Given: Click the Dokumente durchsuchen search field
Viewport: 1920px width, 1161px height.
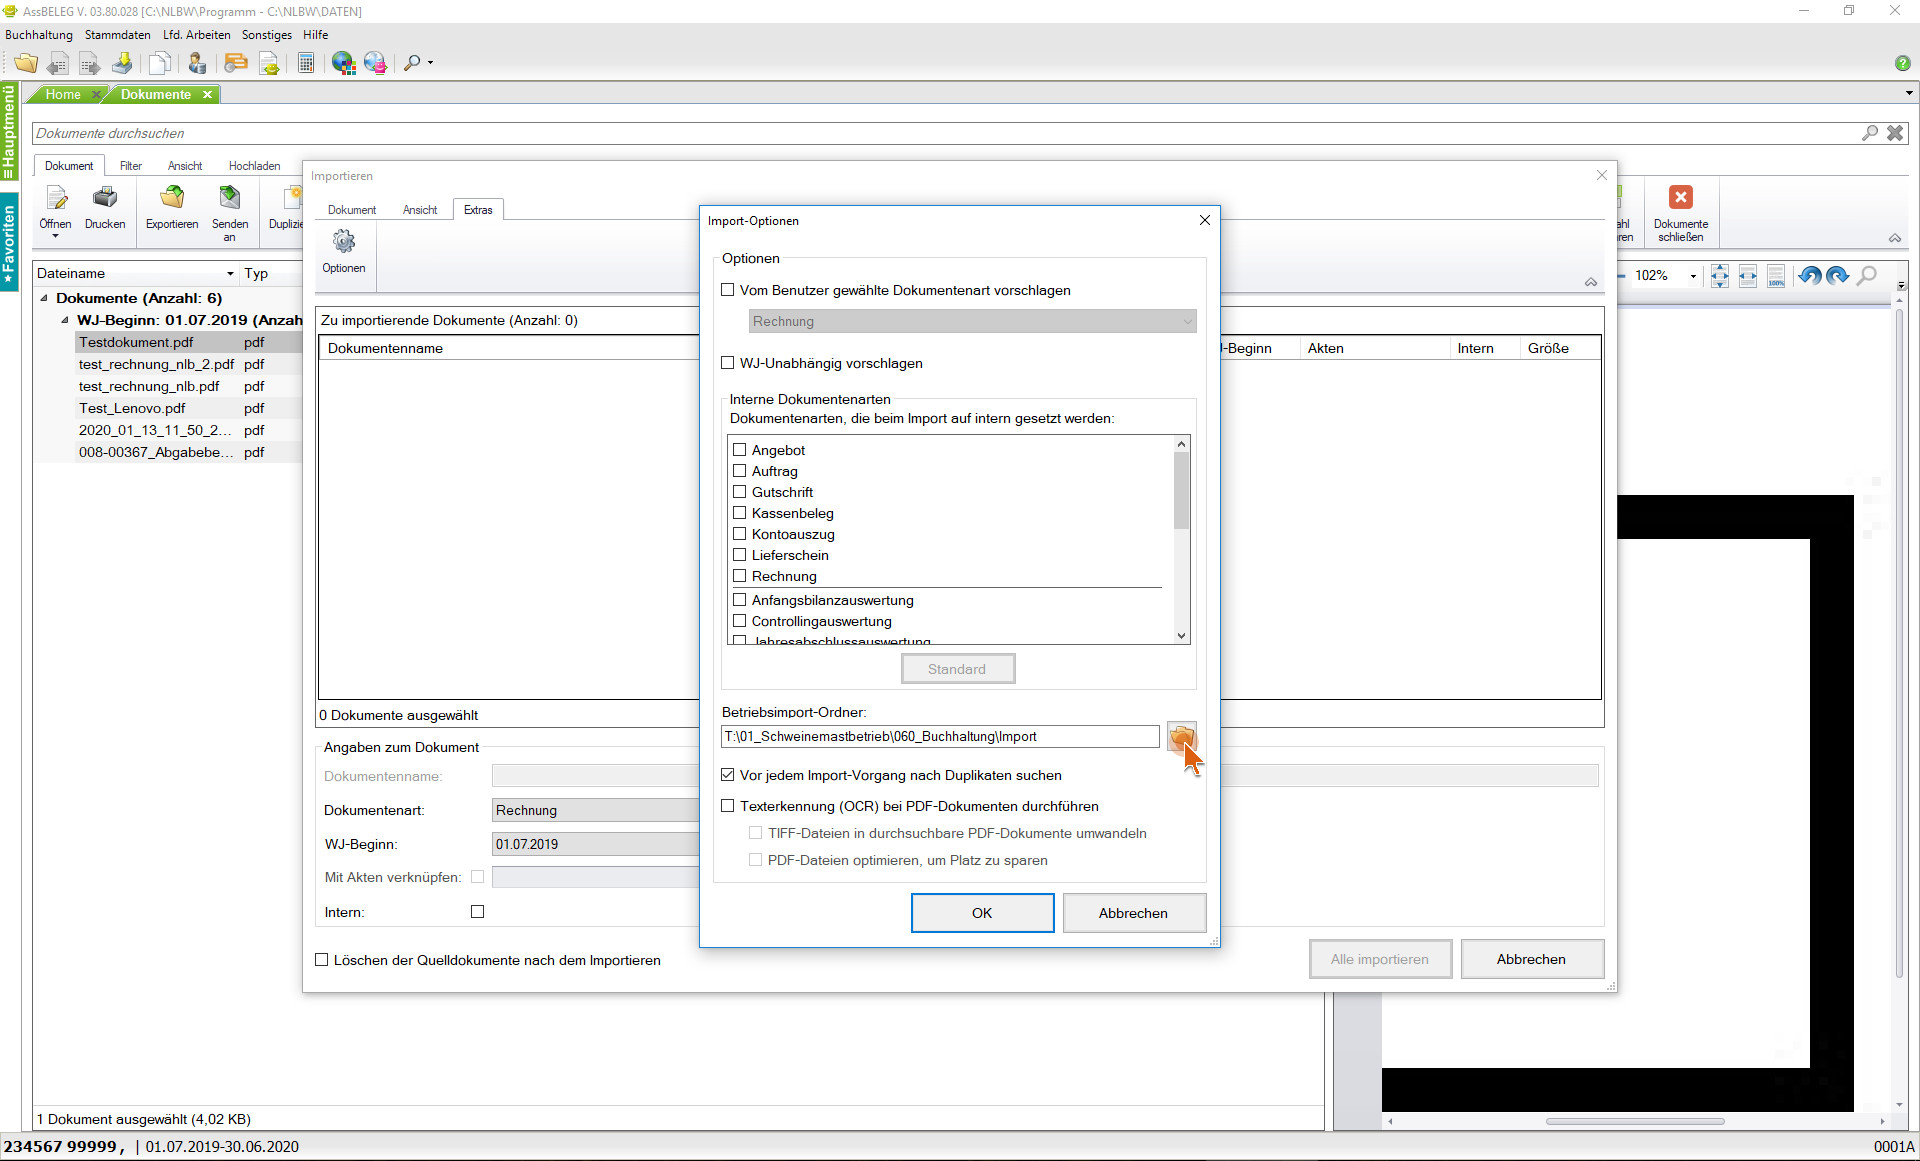Looking at the screenshot, I should click(945, 133).
